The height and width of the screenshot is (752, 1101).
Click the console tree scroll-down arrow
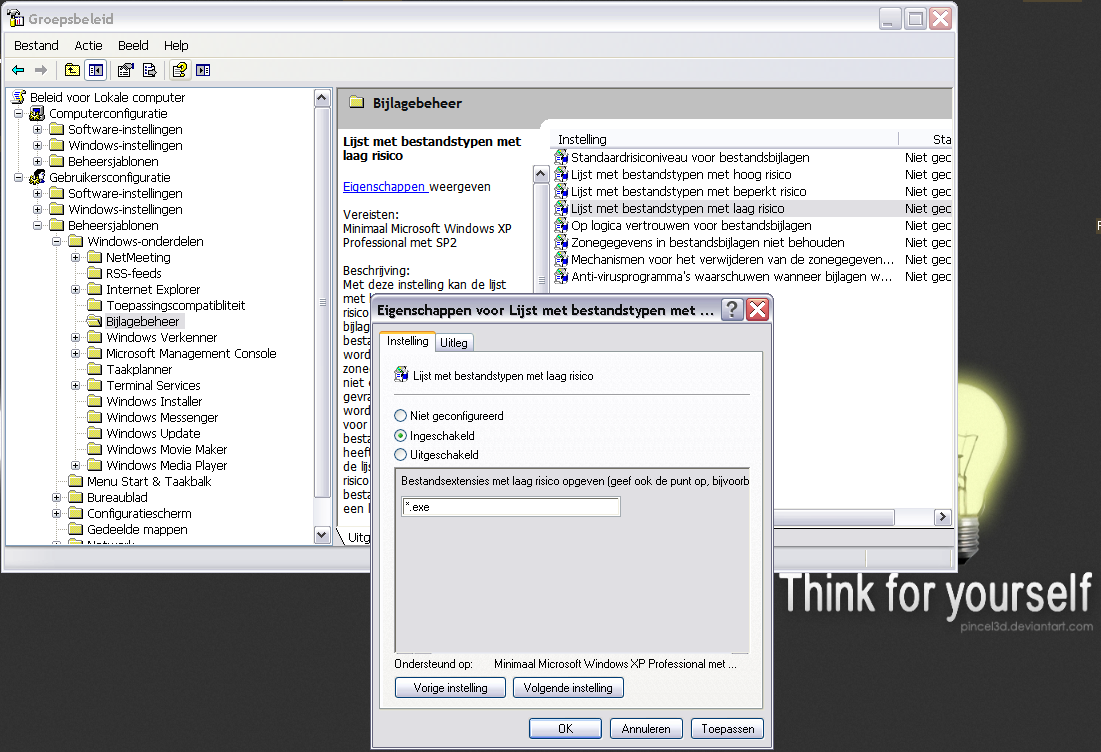click(x=322, y=535)
